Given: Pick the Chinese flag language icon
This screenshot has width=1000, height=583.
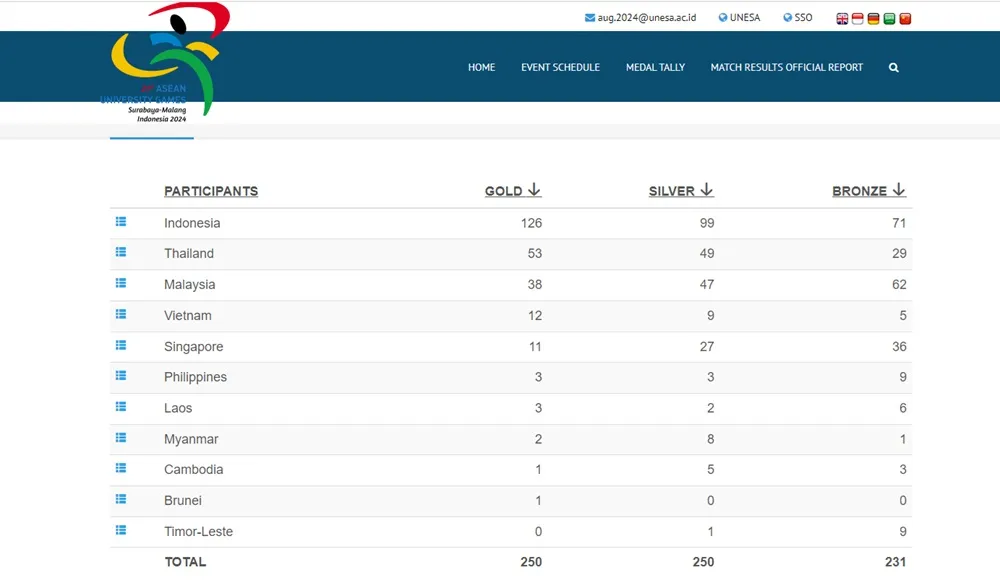Looking at the screenshot, I should point(905,18).
